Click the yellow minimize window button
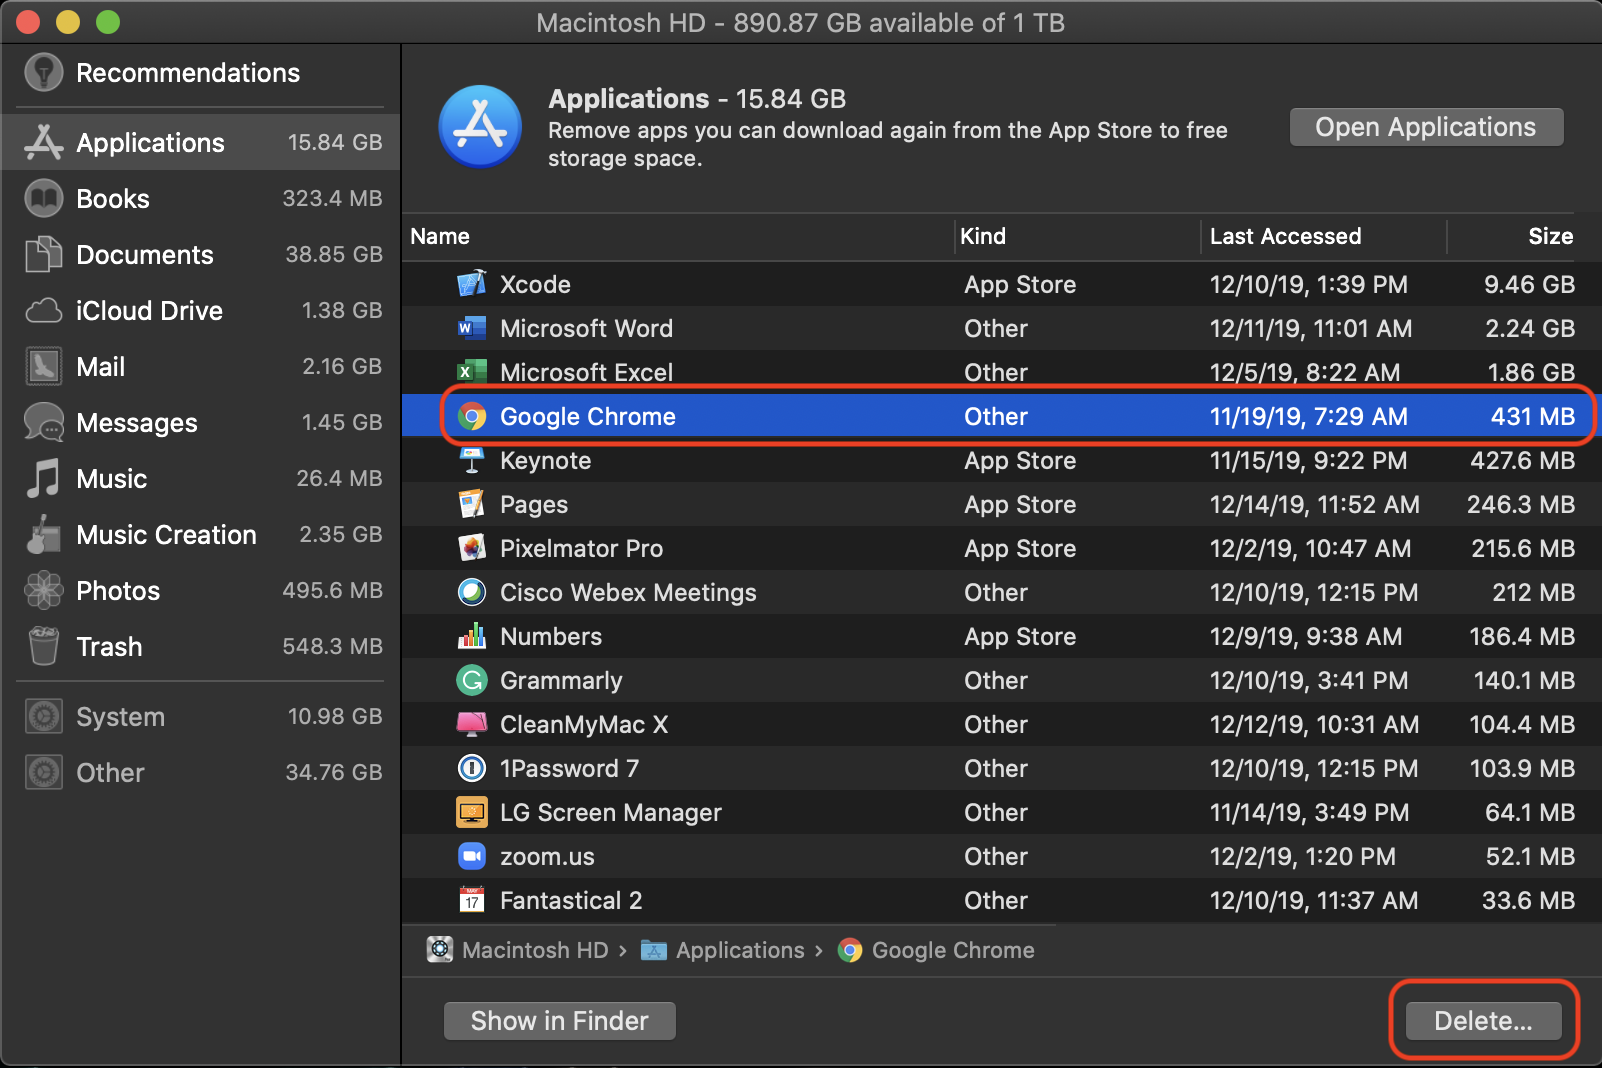The height and width of the screenshot is (1068, 1602). [x=67, y=21]
